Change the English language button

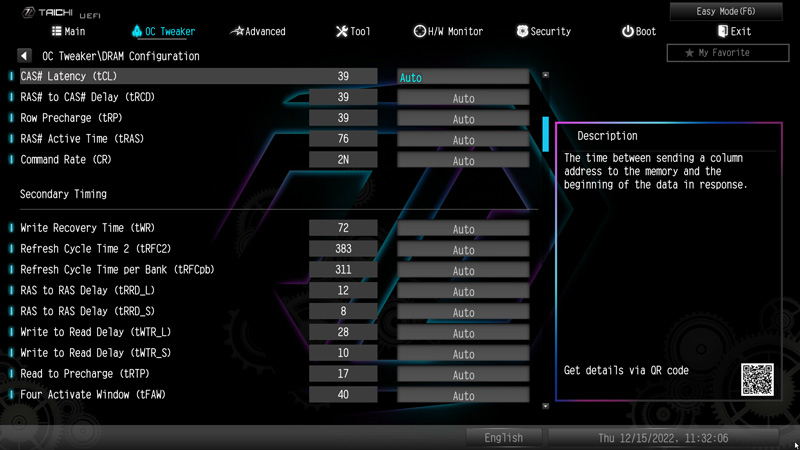[503, 438]
